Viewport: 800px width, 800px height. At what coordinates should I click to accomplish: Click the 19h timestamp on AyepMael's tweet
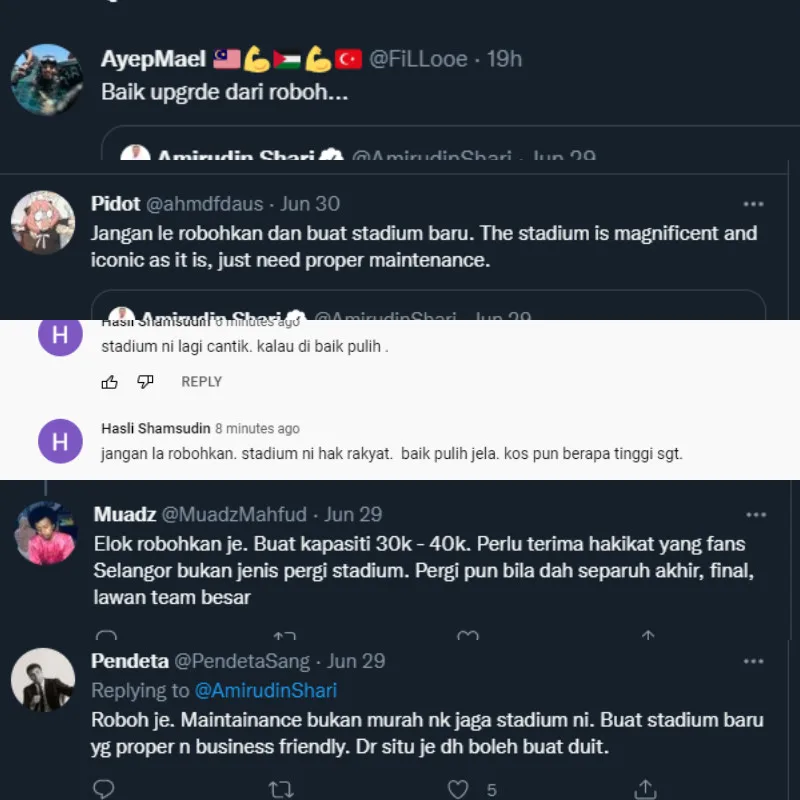point(504,59)
